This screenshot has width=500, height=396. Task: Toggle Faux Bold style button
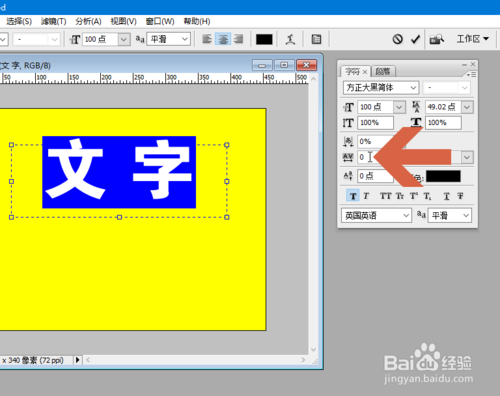coord(353,196)
